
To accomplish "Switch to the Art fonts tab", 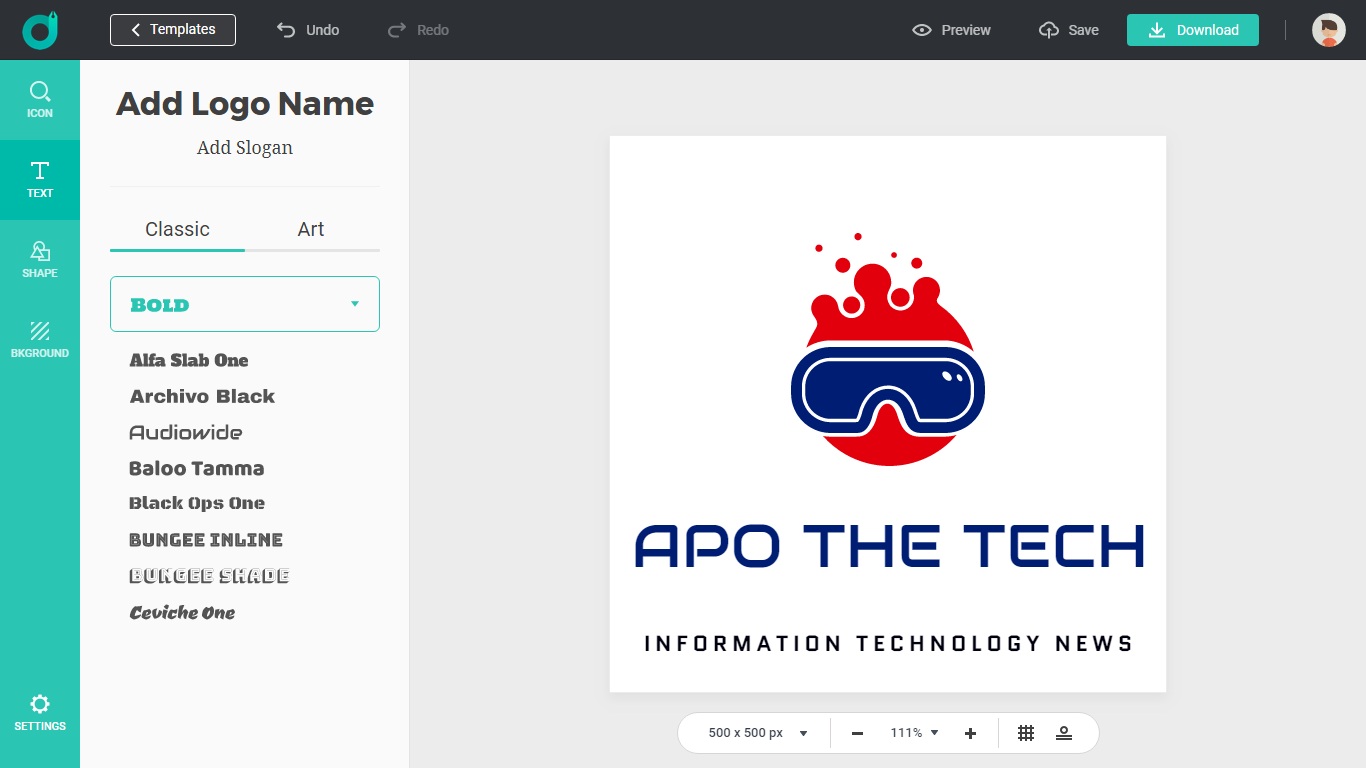I will click(x=311, y=229).
